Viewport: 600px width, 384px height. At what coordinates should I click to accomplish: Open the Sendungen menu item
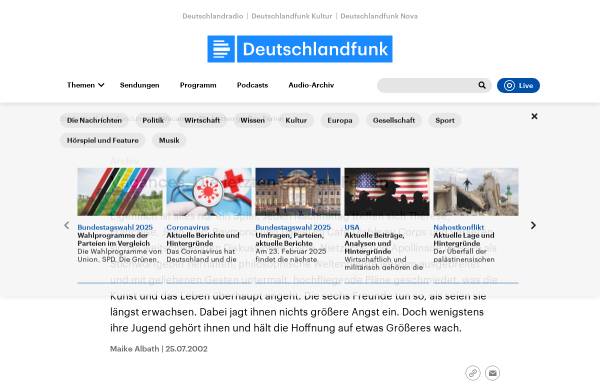[139, 85]
